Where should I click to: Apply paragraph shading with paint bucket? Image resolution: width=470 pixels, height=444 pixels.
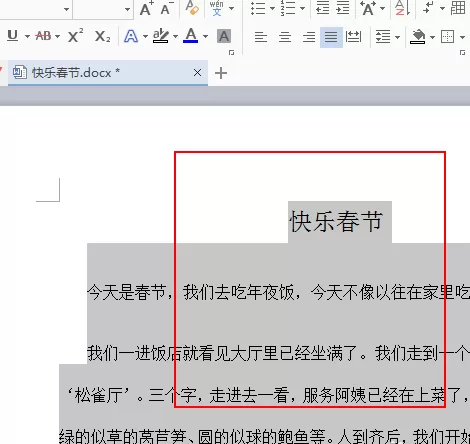tap(418, 36)
